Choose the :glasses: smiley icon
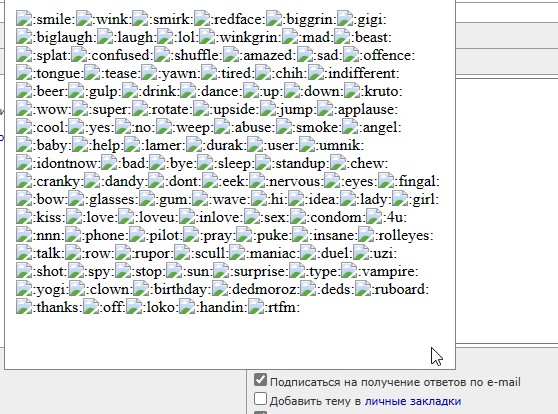558x414 pixels. click(76, 199)
